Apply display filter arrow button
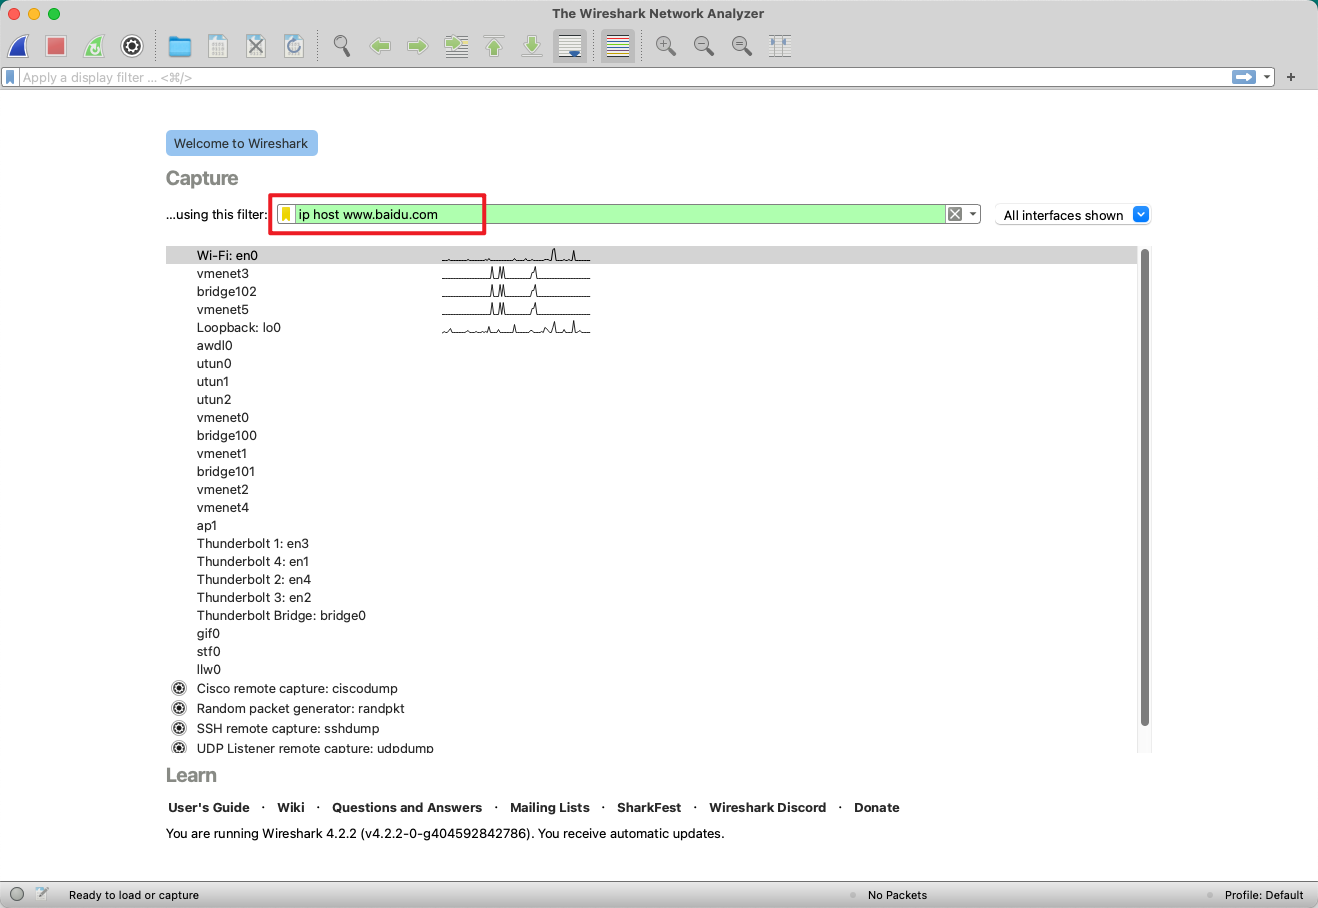 point(1244,77)
